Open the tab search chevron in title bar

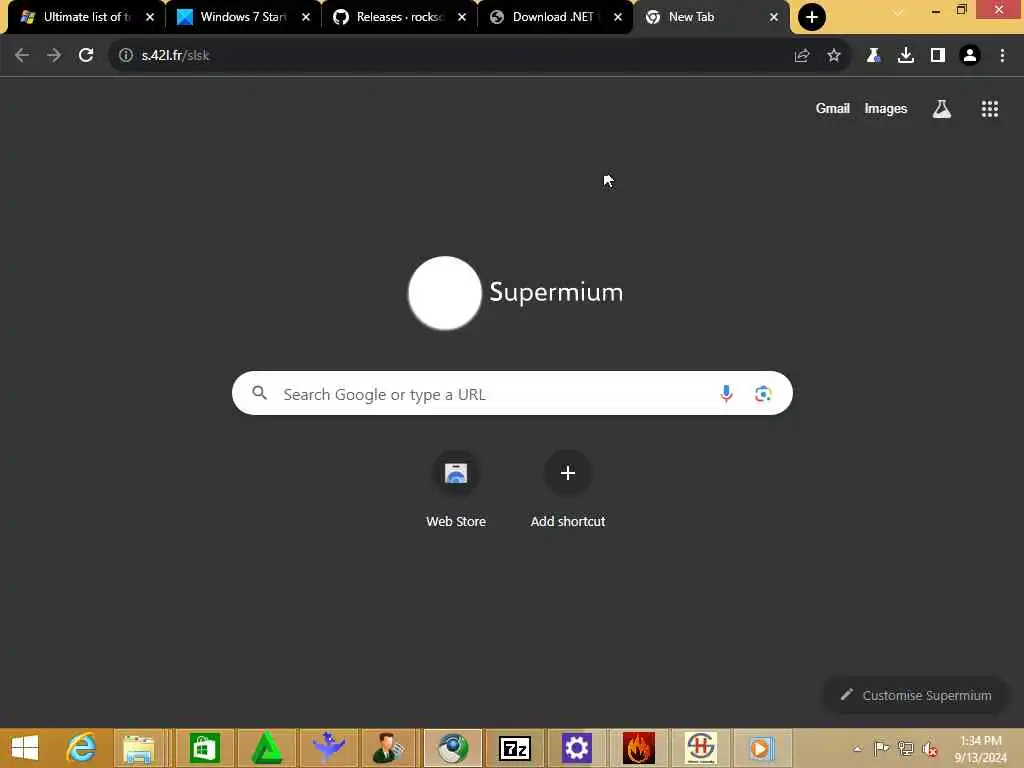[899, 12]
